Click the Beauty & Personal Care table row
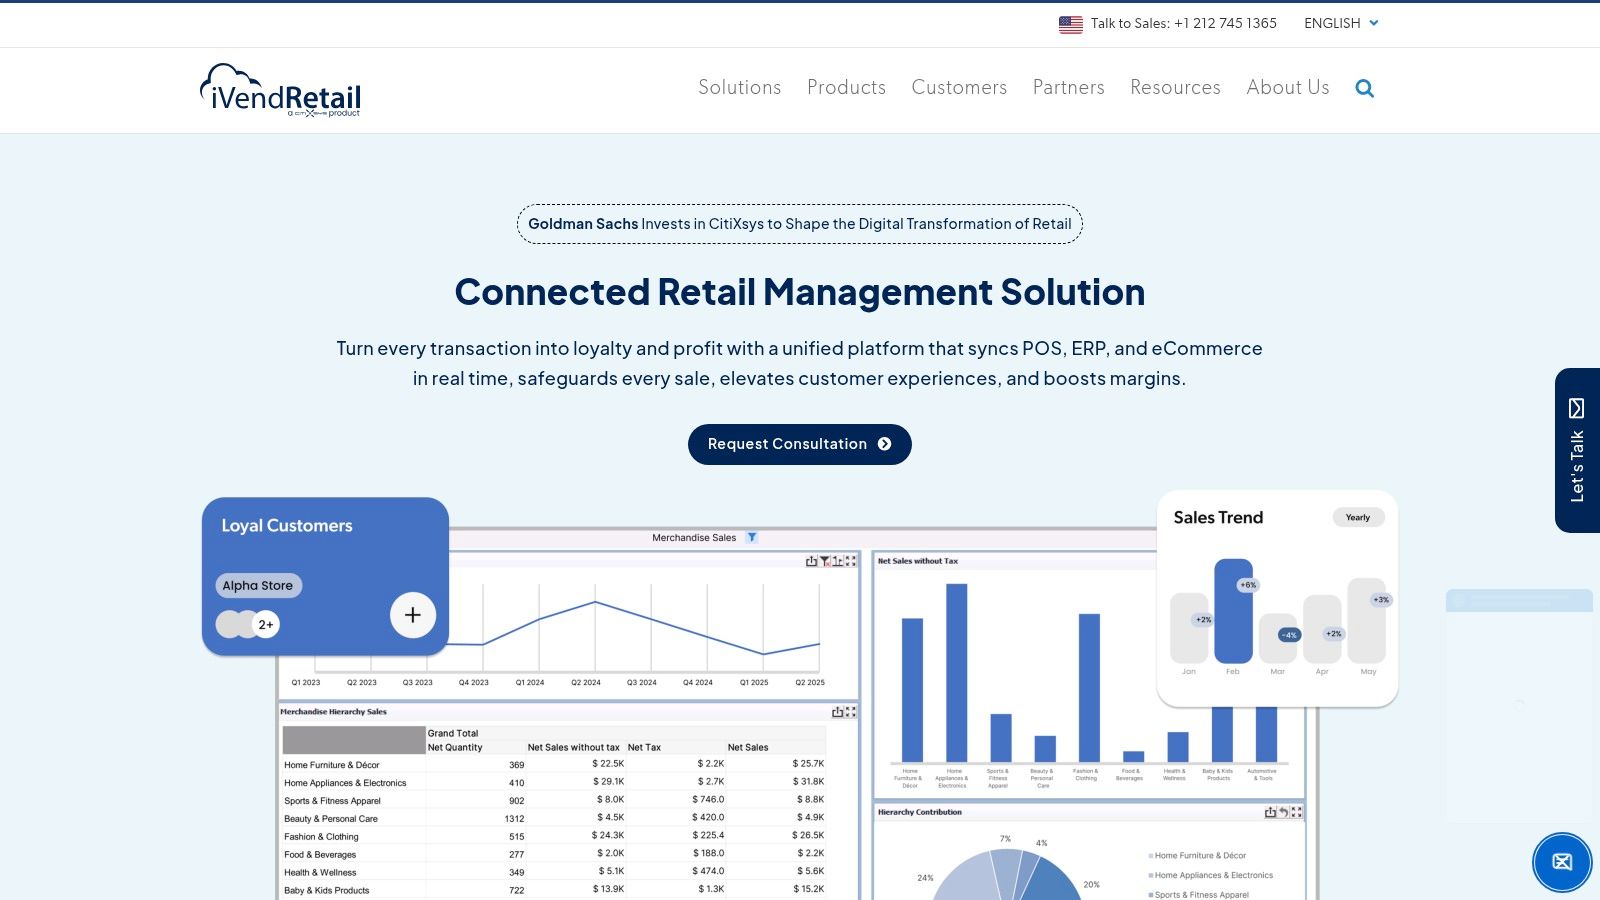 554,818
